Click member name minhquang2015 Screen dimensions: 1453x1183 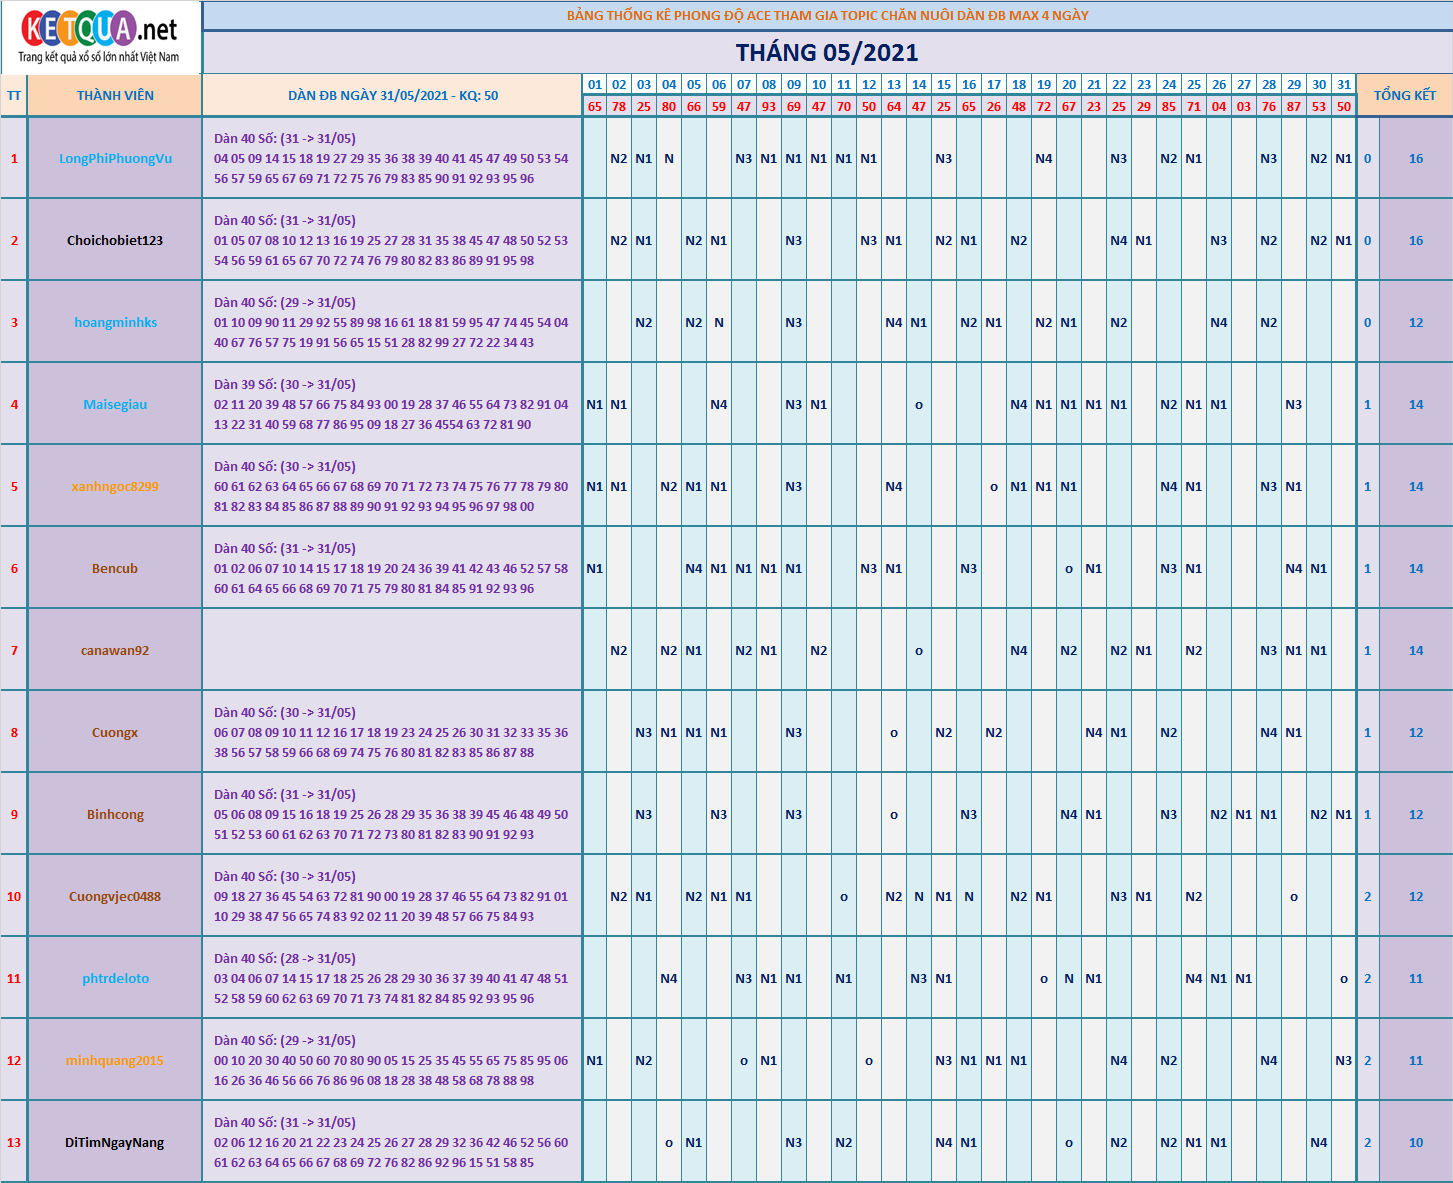(x=115, y=1060)
